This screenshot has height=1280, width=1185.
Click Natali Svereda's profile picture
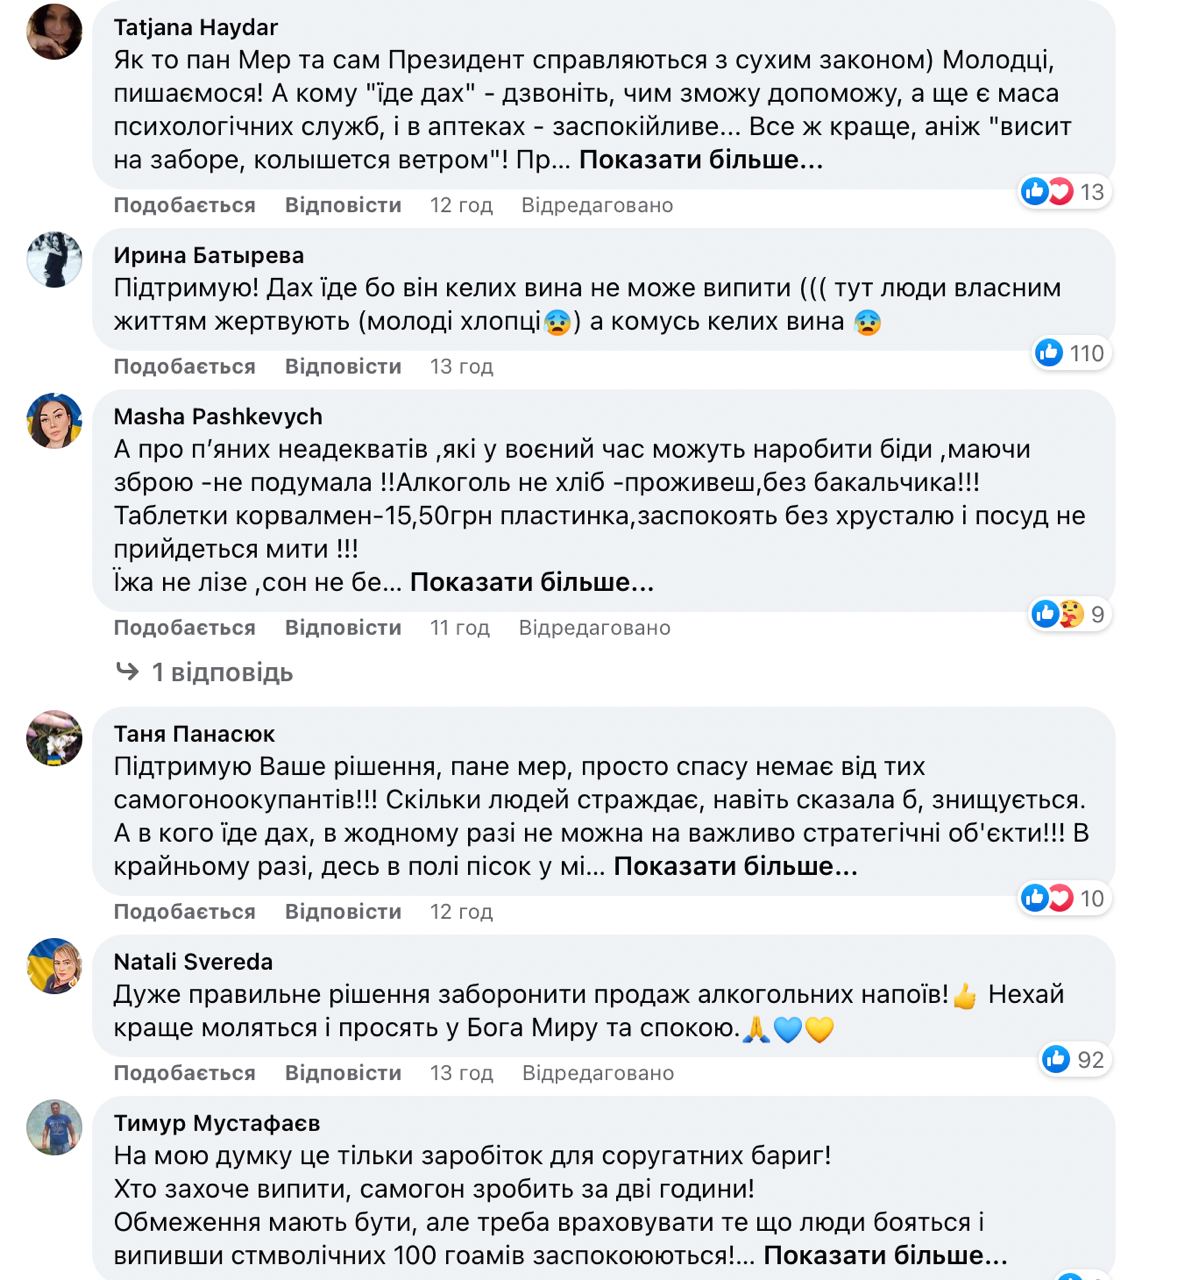click(54, 966)
